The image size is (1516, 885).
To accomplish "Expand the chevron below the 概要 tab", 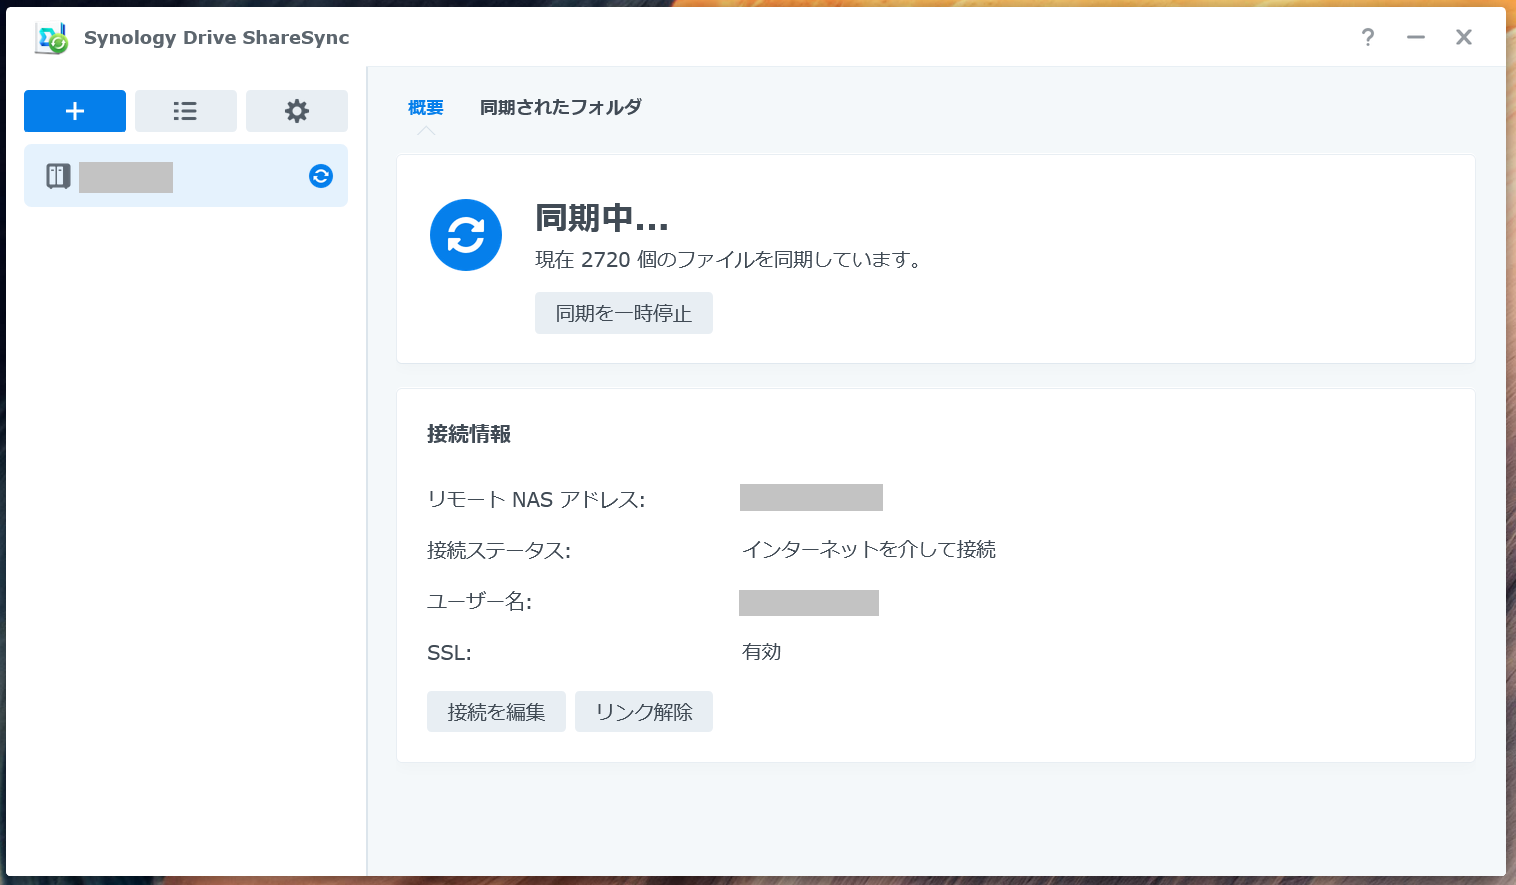I will (x=425, y=129).
